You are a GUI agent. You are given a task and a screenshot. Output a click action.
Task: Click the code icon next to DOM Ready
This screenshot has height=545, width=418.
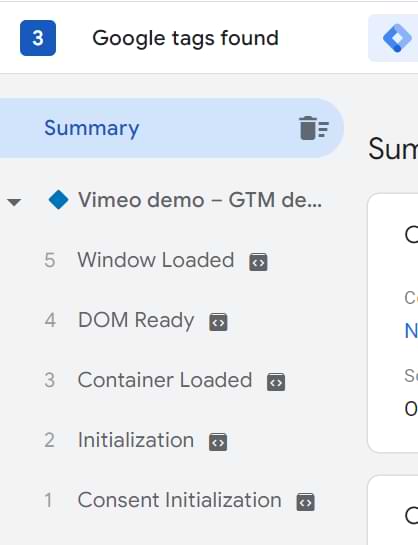tap(218, 322)
